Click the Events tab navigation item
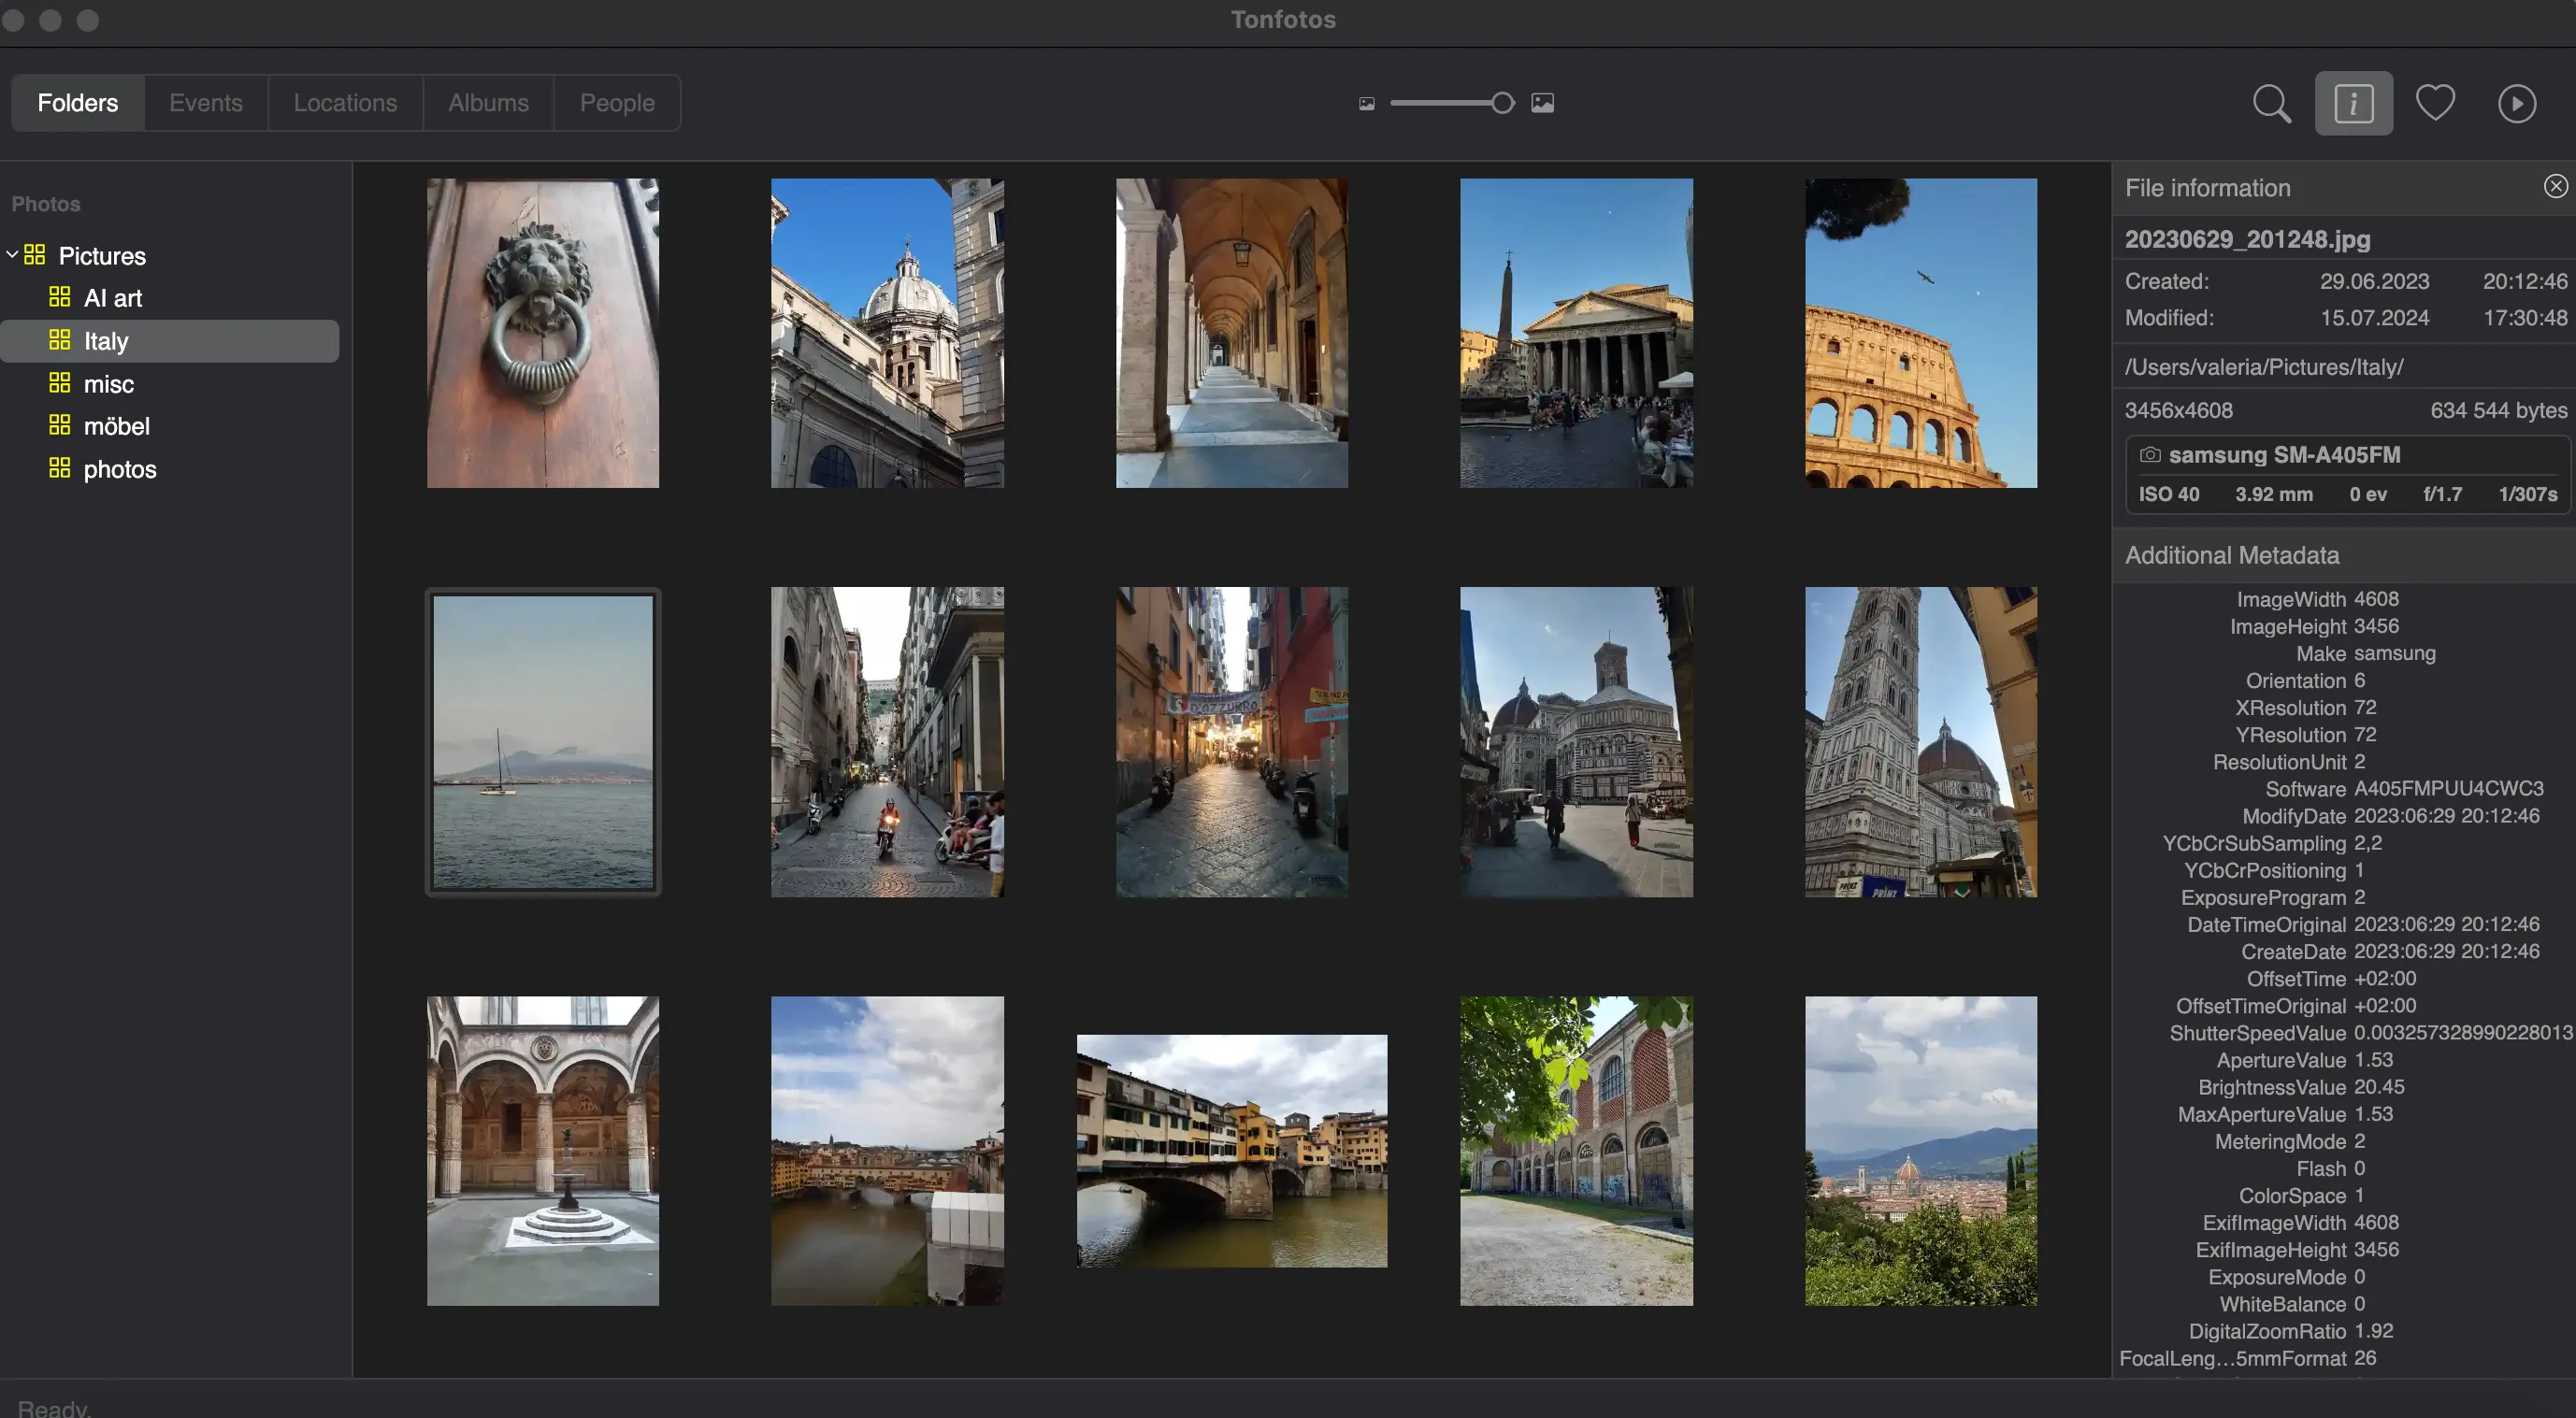Image resolution: width=2576 pixels, height=1418 pixels. 205,101
